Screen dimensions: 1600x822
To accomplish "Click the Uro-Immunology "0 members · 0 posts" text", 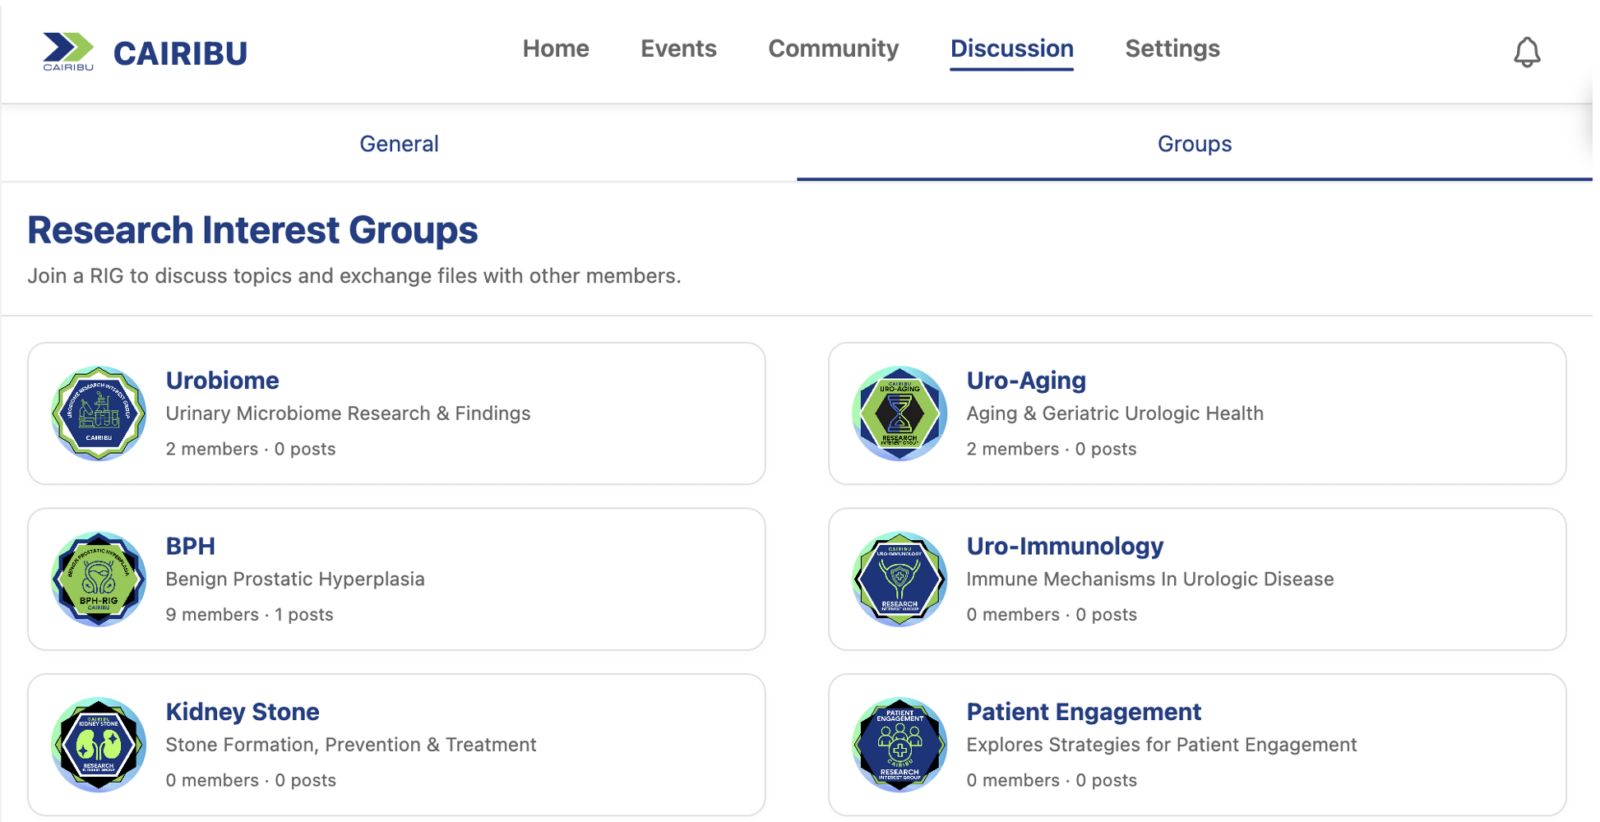I will point(1052,615).
